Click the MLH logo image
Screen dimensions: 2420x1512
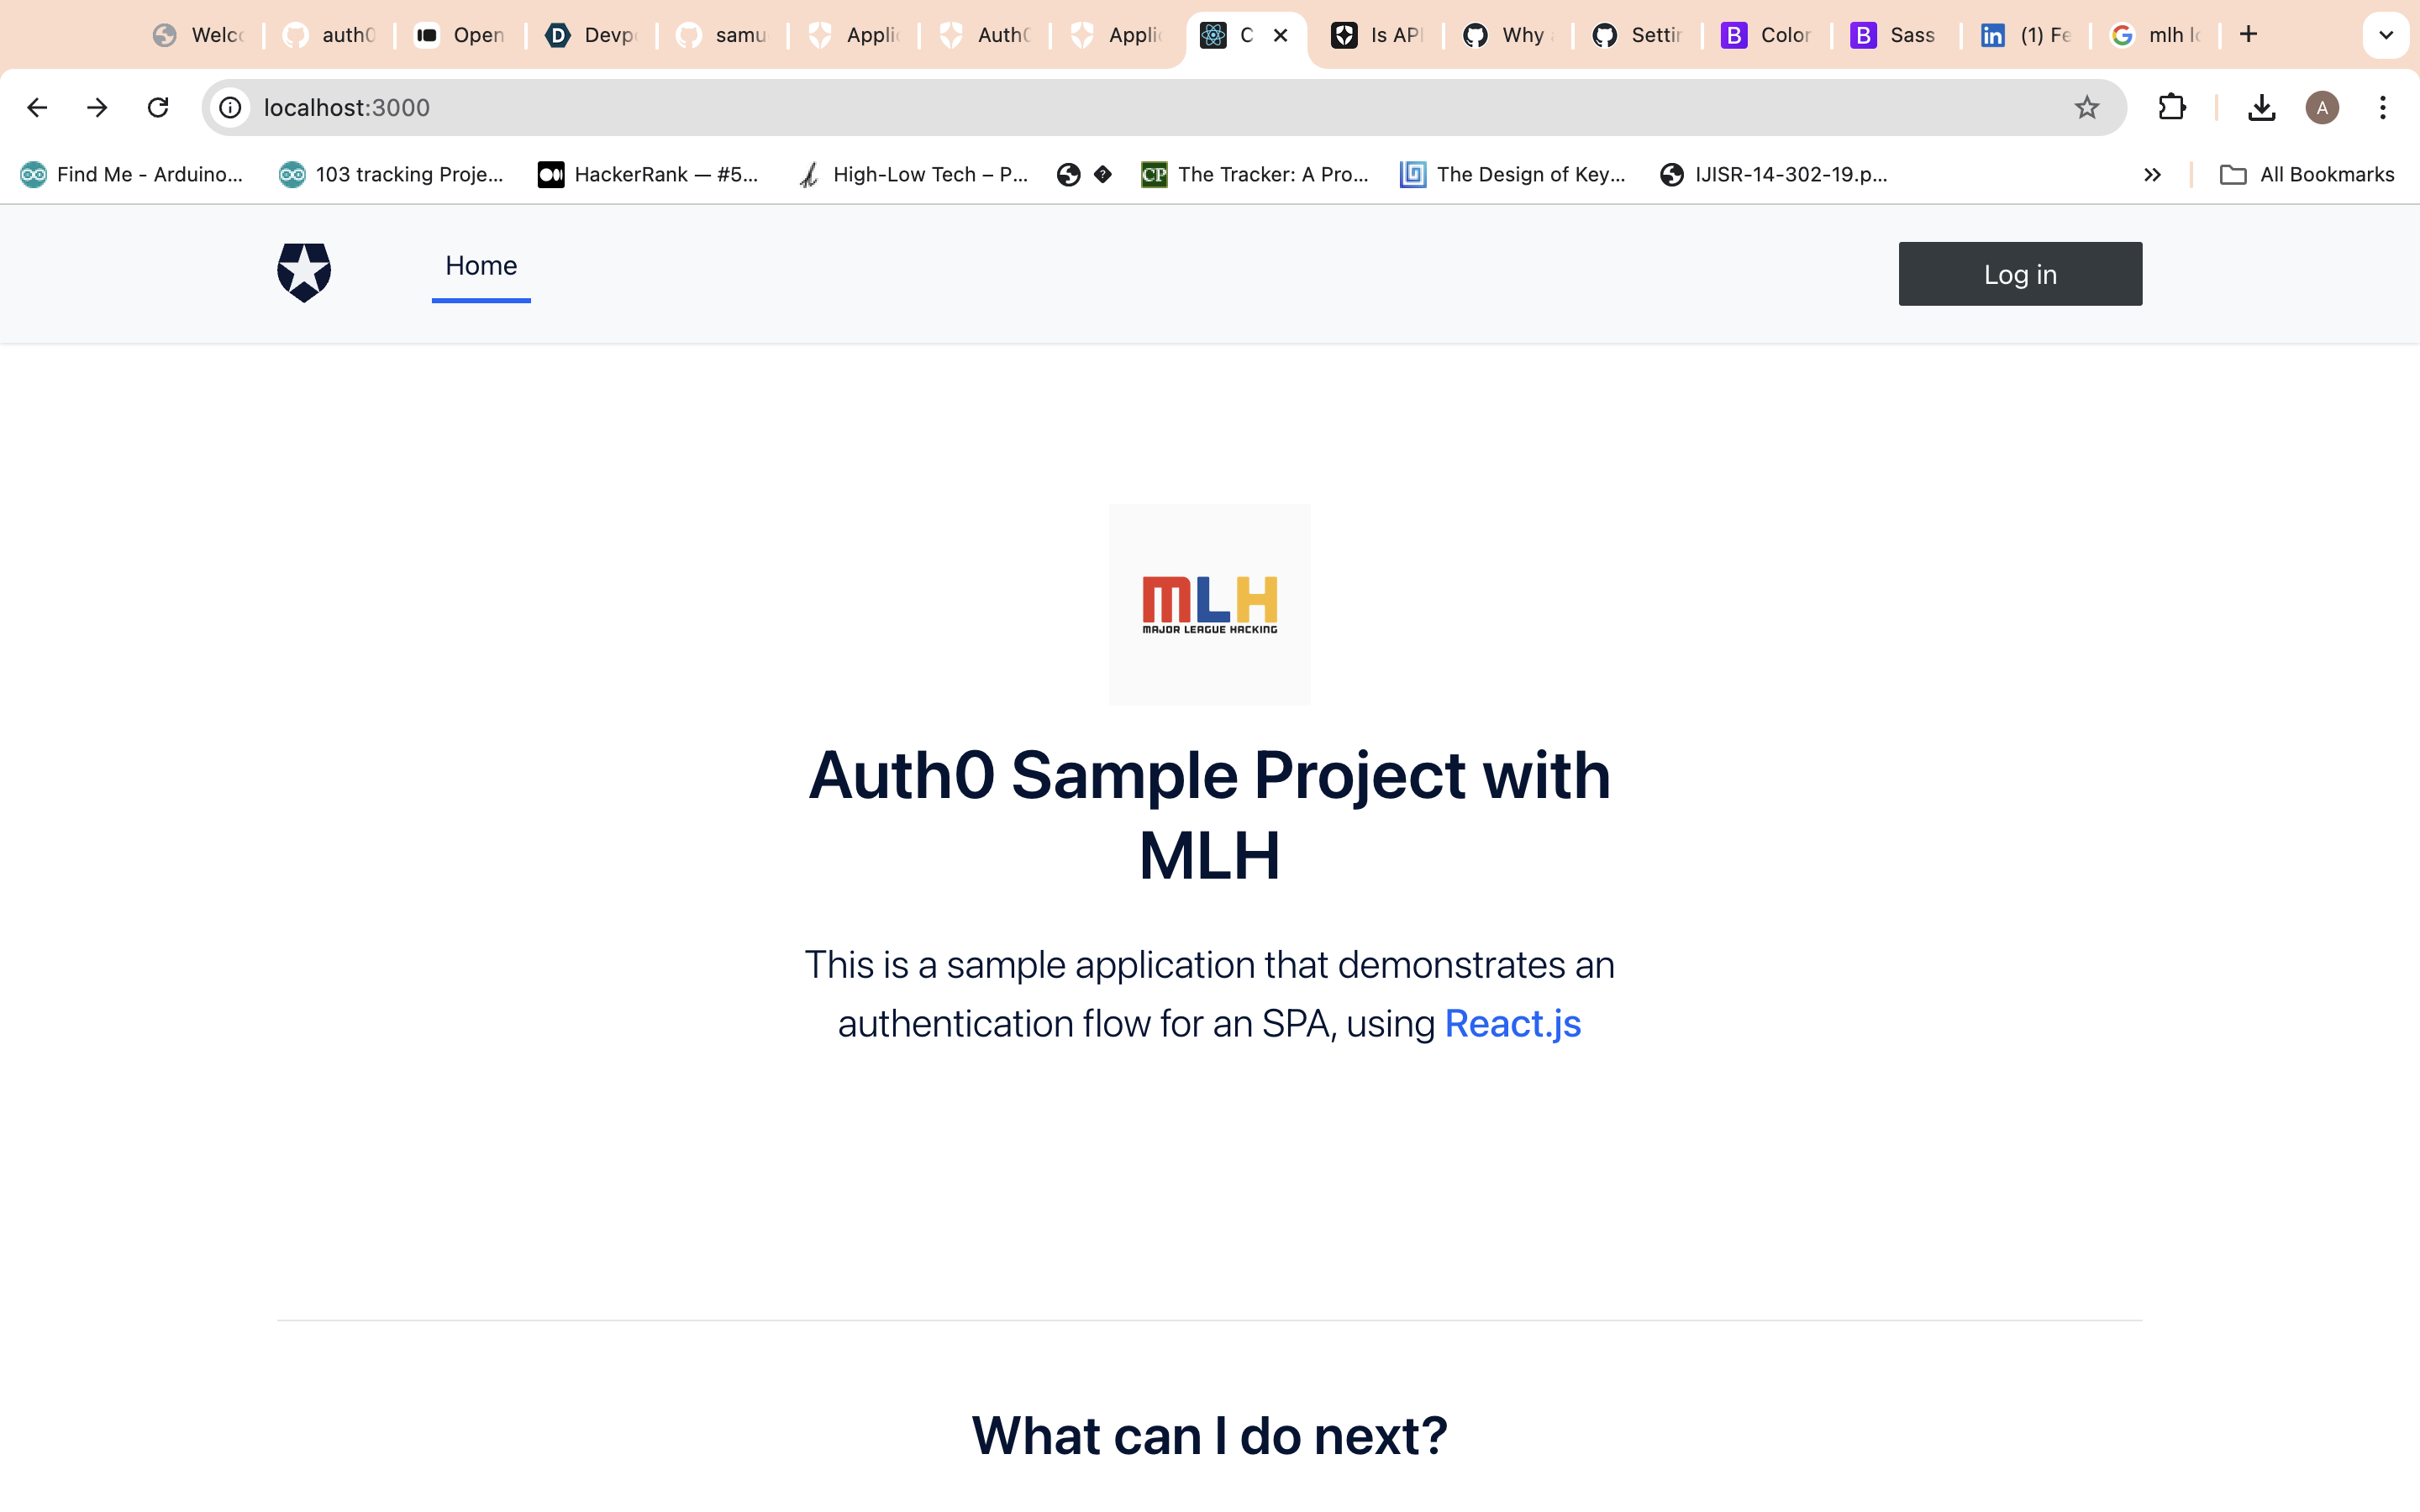pyautogui.click(x=1209, y=604)
